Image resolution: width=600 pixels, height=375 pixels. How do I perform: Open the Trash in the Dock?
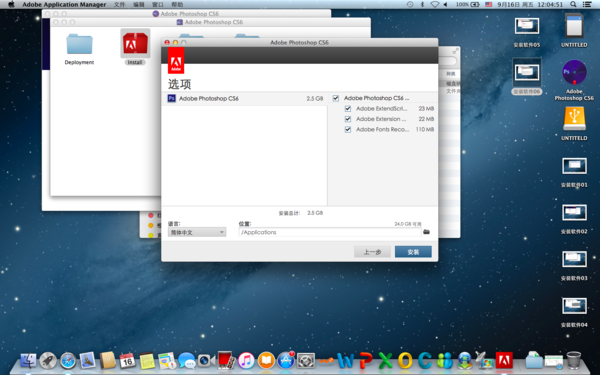[x=573, y=360]
